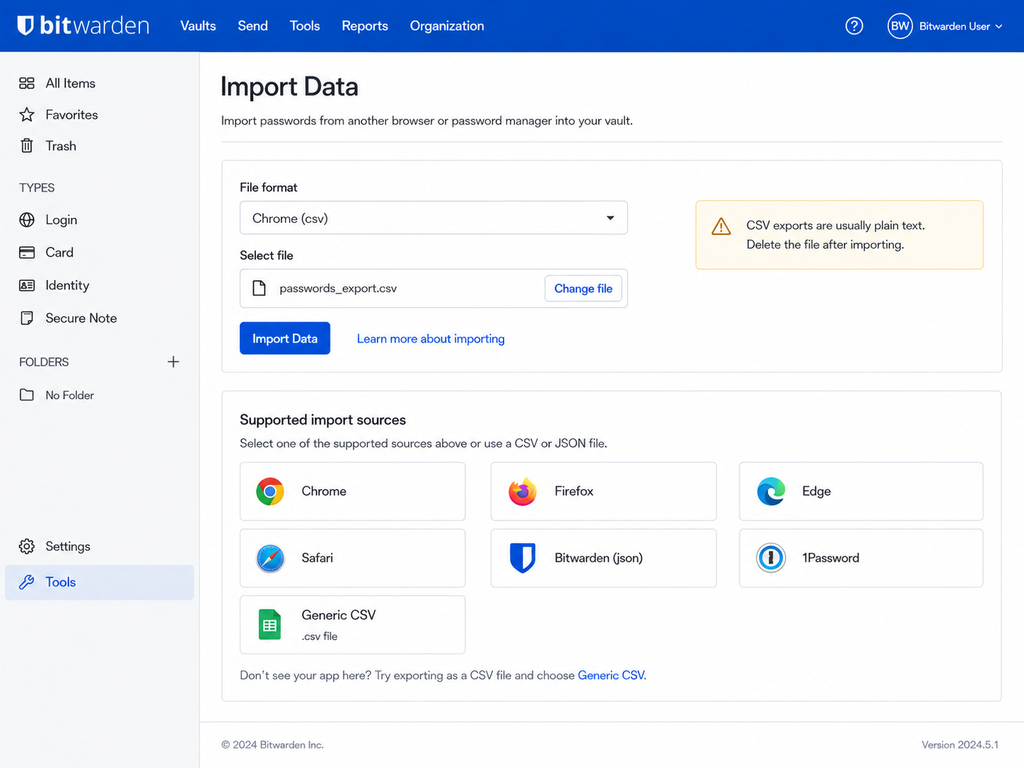Click the Bitwarden shield logo

click(x=25, y=25)
